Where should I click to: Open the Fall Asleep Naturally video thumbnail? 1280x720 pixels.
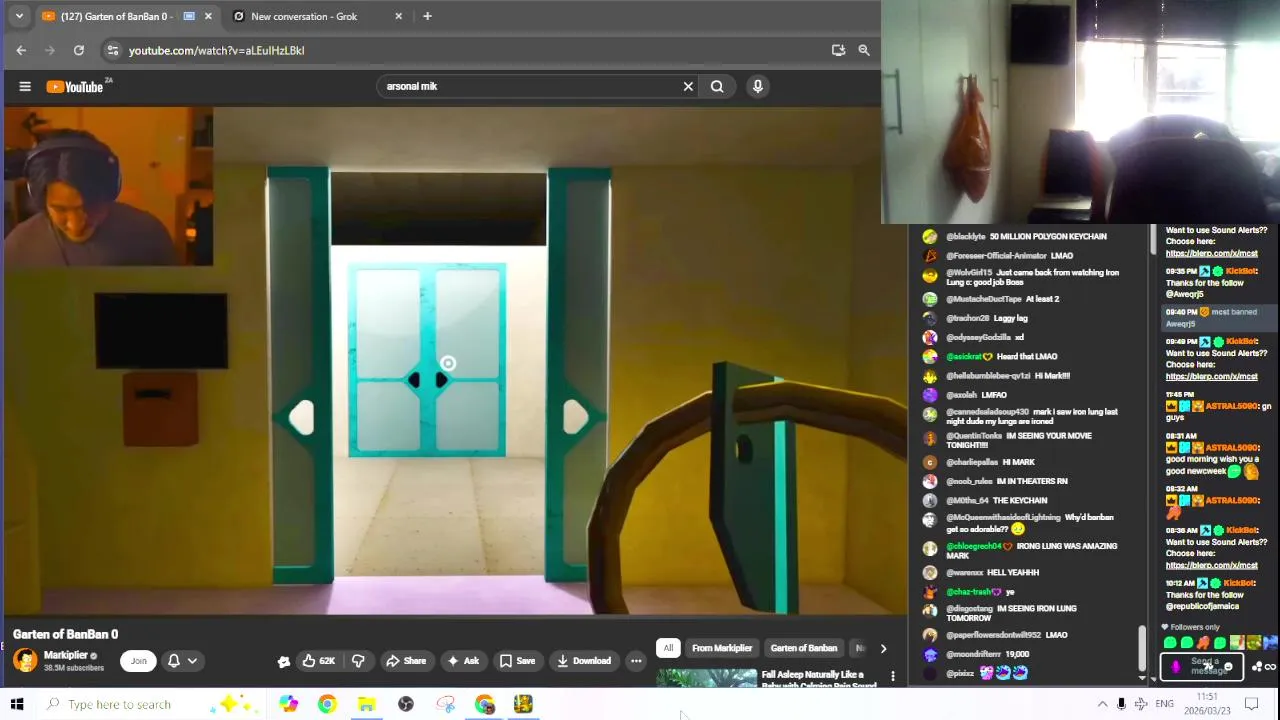coord(707,678)
